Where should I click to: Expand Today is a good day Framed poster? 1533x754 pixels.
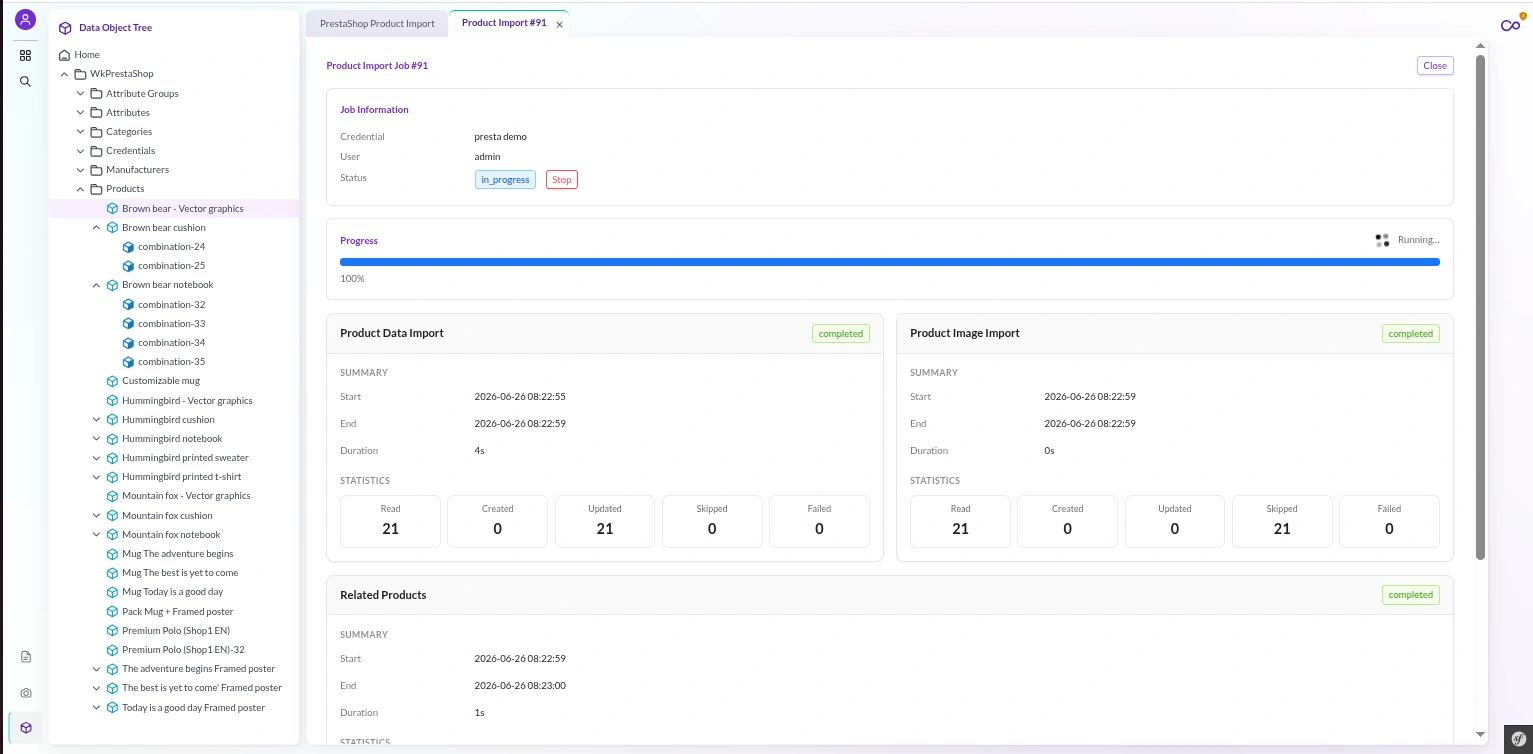point(97,708)
